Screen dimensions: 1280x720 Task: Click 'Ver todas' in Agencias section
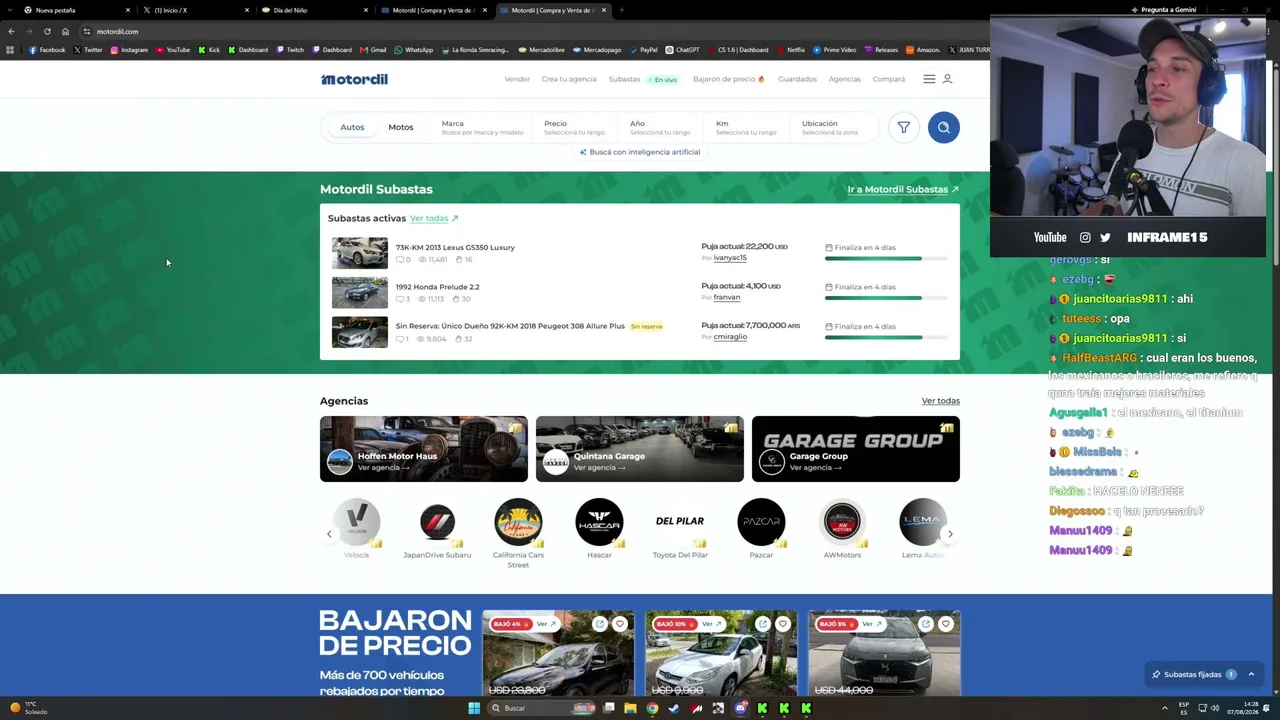point(940,401)
